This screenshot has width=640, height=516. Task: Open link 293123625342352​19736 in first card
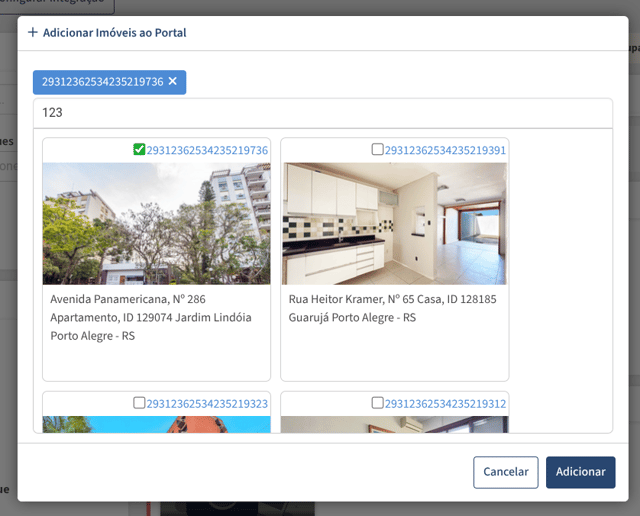point(207,150)
